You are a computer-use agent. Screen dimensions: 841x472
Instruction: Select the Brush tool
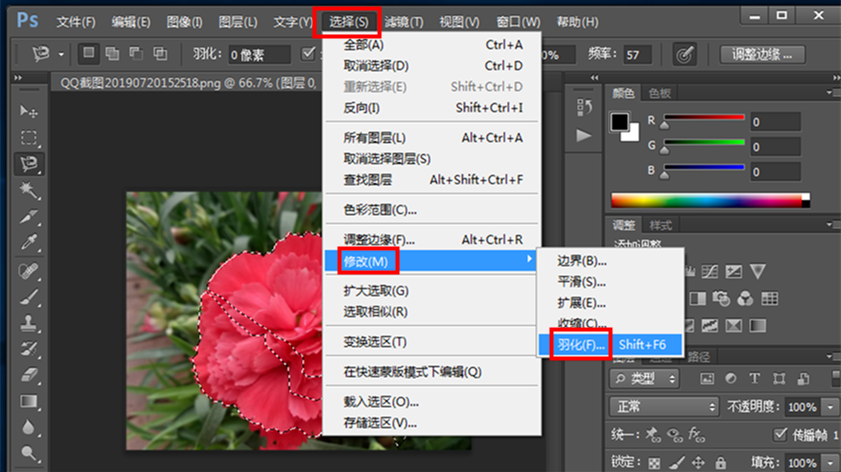click(x=28, y=296)
